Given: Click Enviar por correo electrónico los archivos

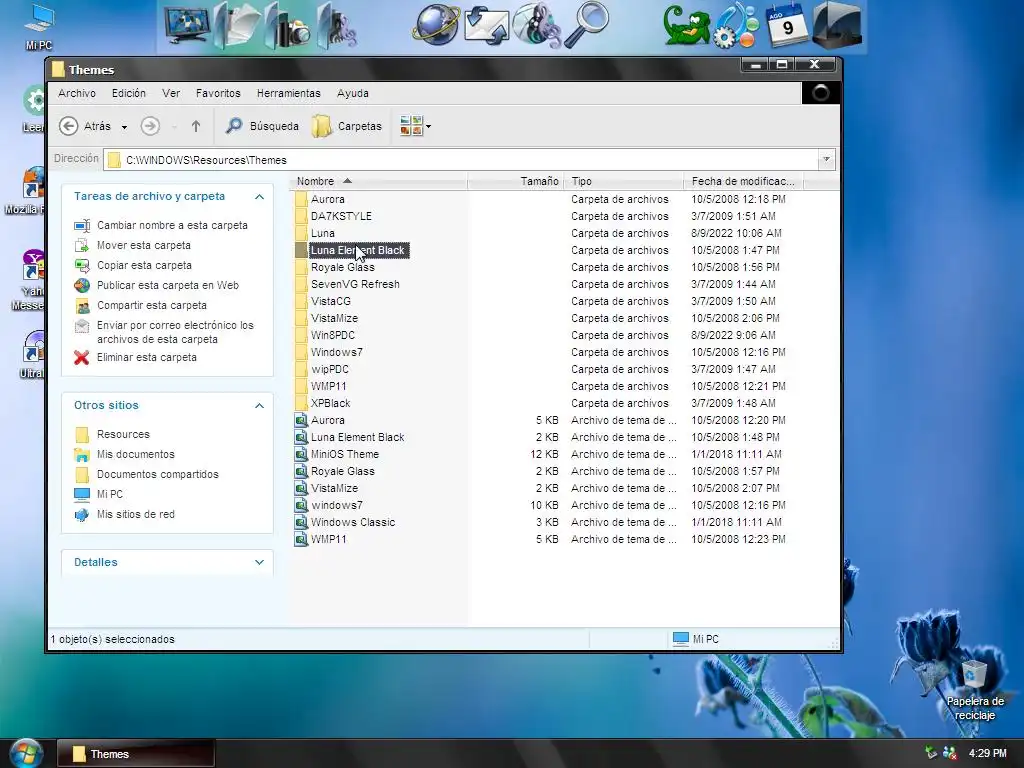Looking at the screenshot, I should pos(175,332).
